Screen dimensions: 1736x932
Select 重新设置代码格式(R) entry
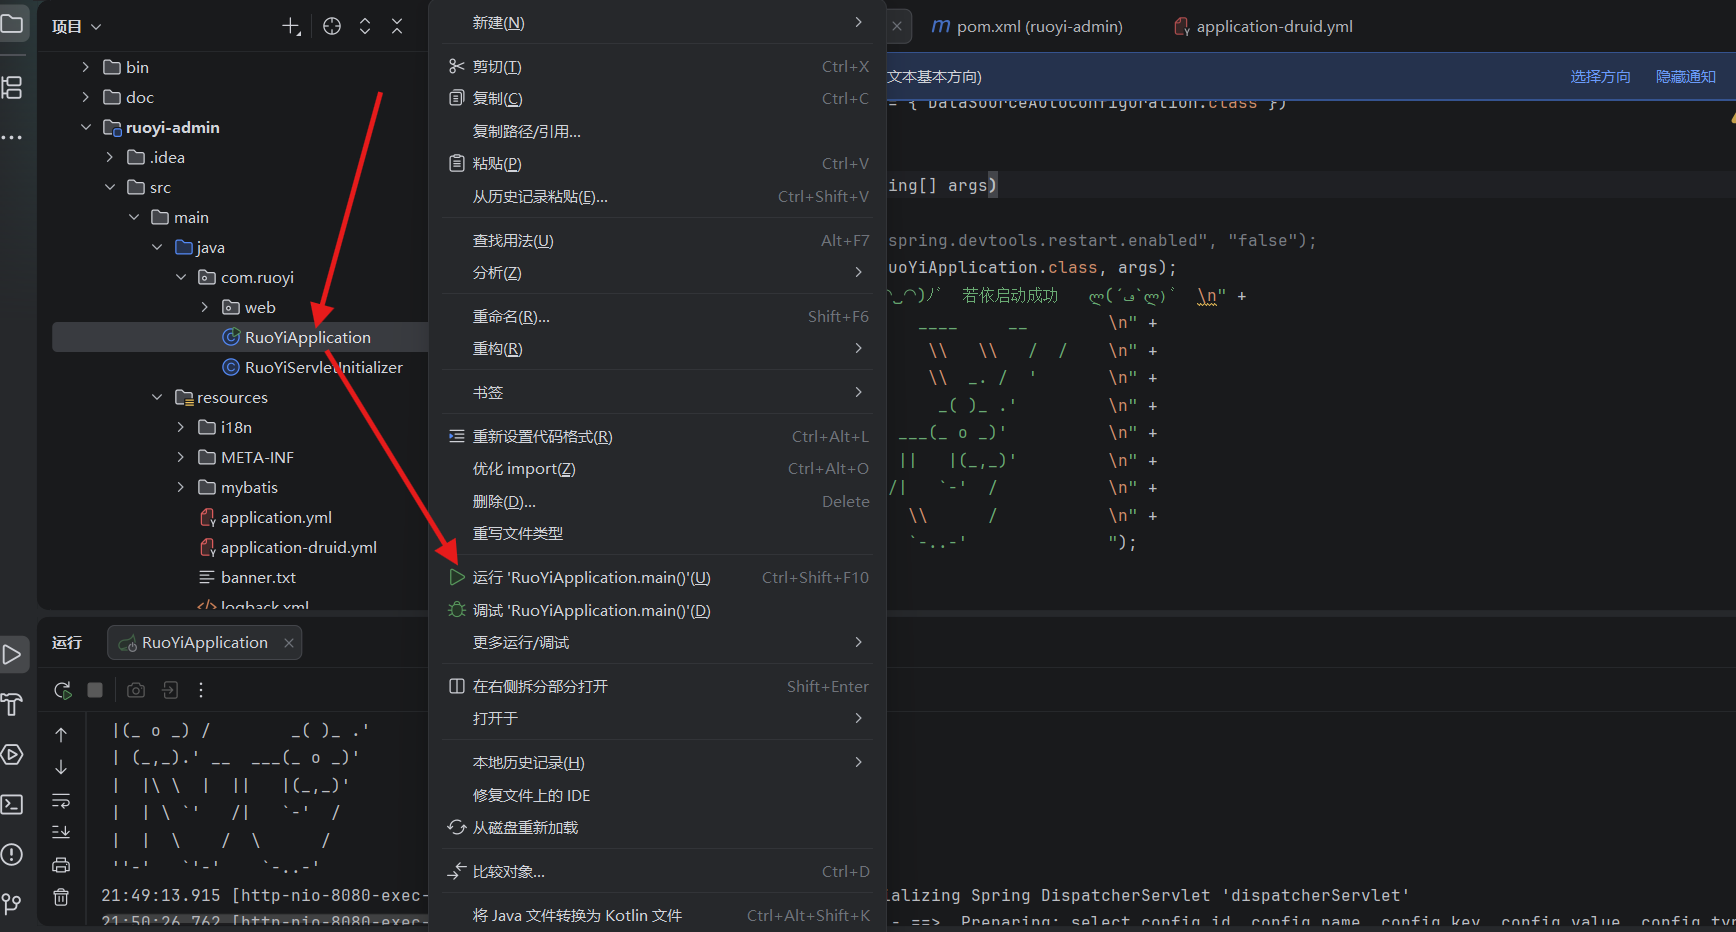[657, 436]
